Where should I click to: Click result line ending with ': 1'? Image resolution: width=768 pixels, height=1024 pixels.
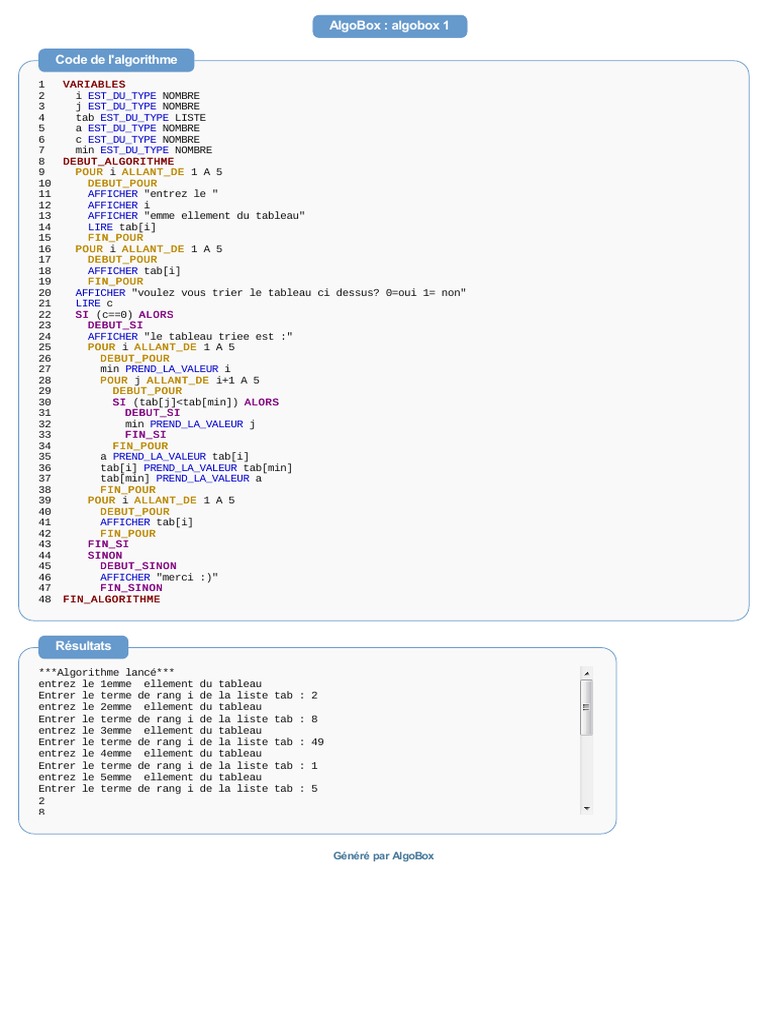[178, 766]
